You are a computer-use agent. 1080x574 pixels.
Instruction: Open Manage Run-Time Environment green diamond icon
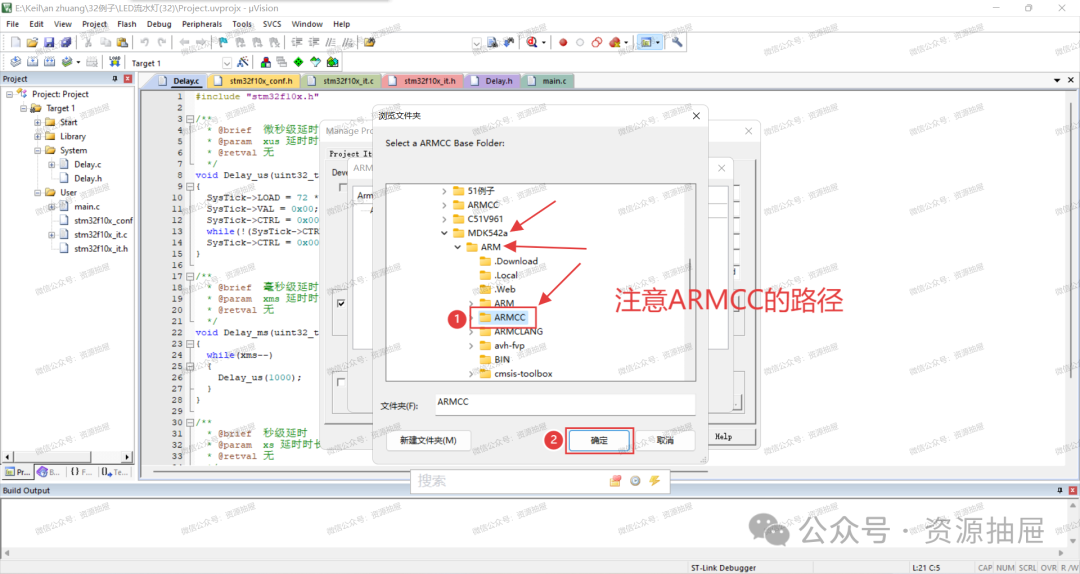pos(298,62)
